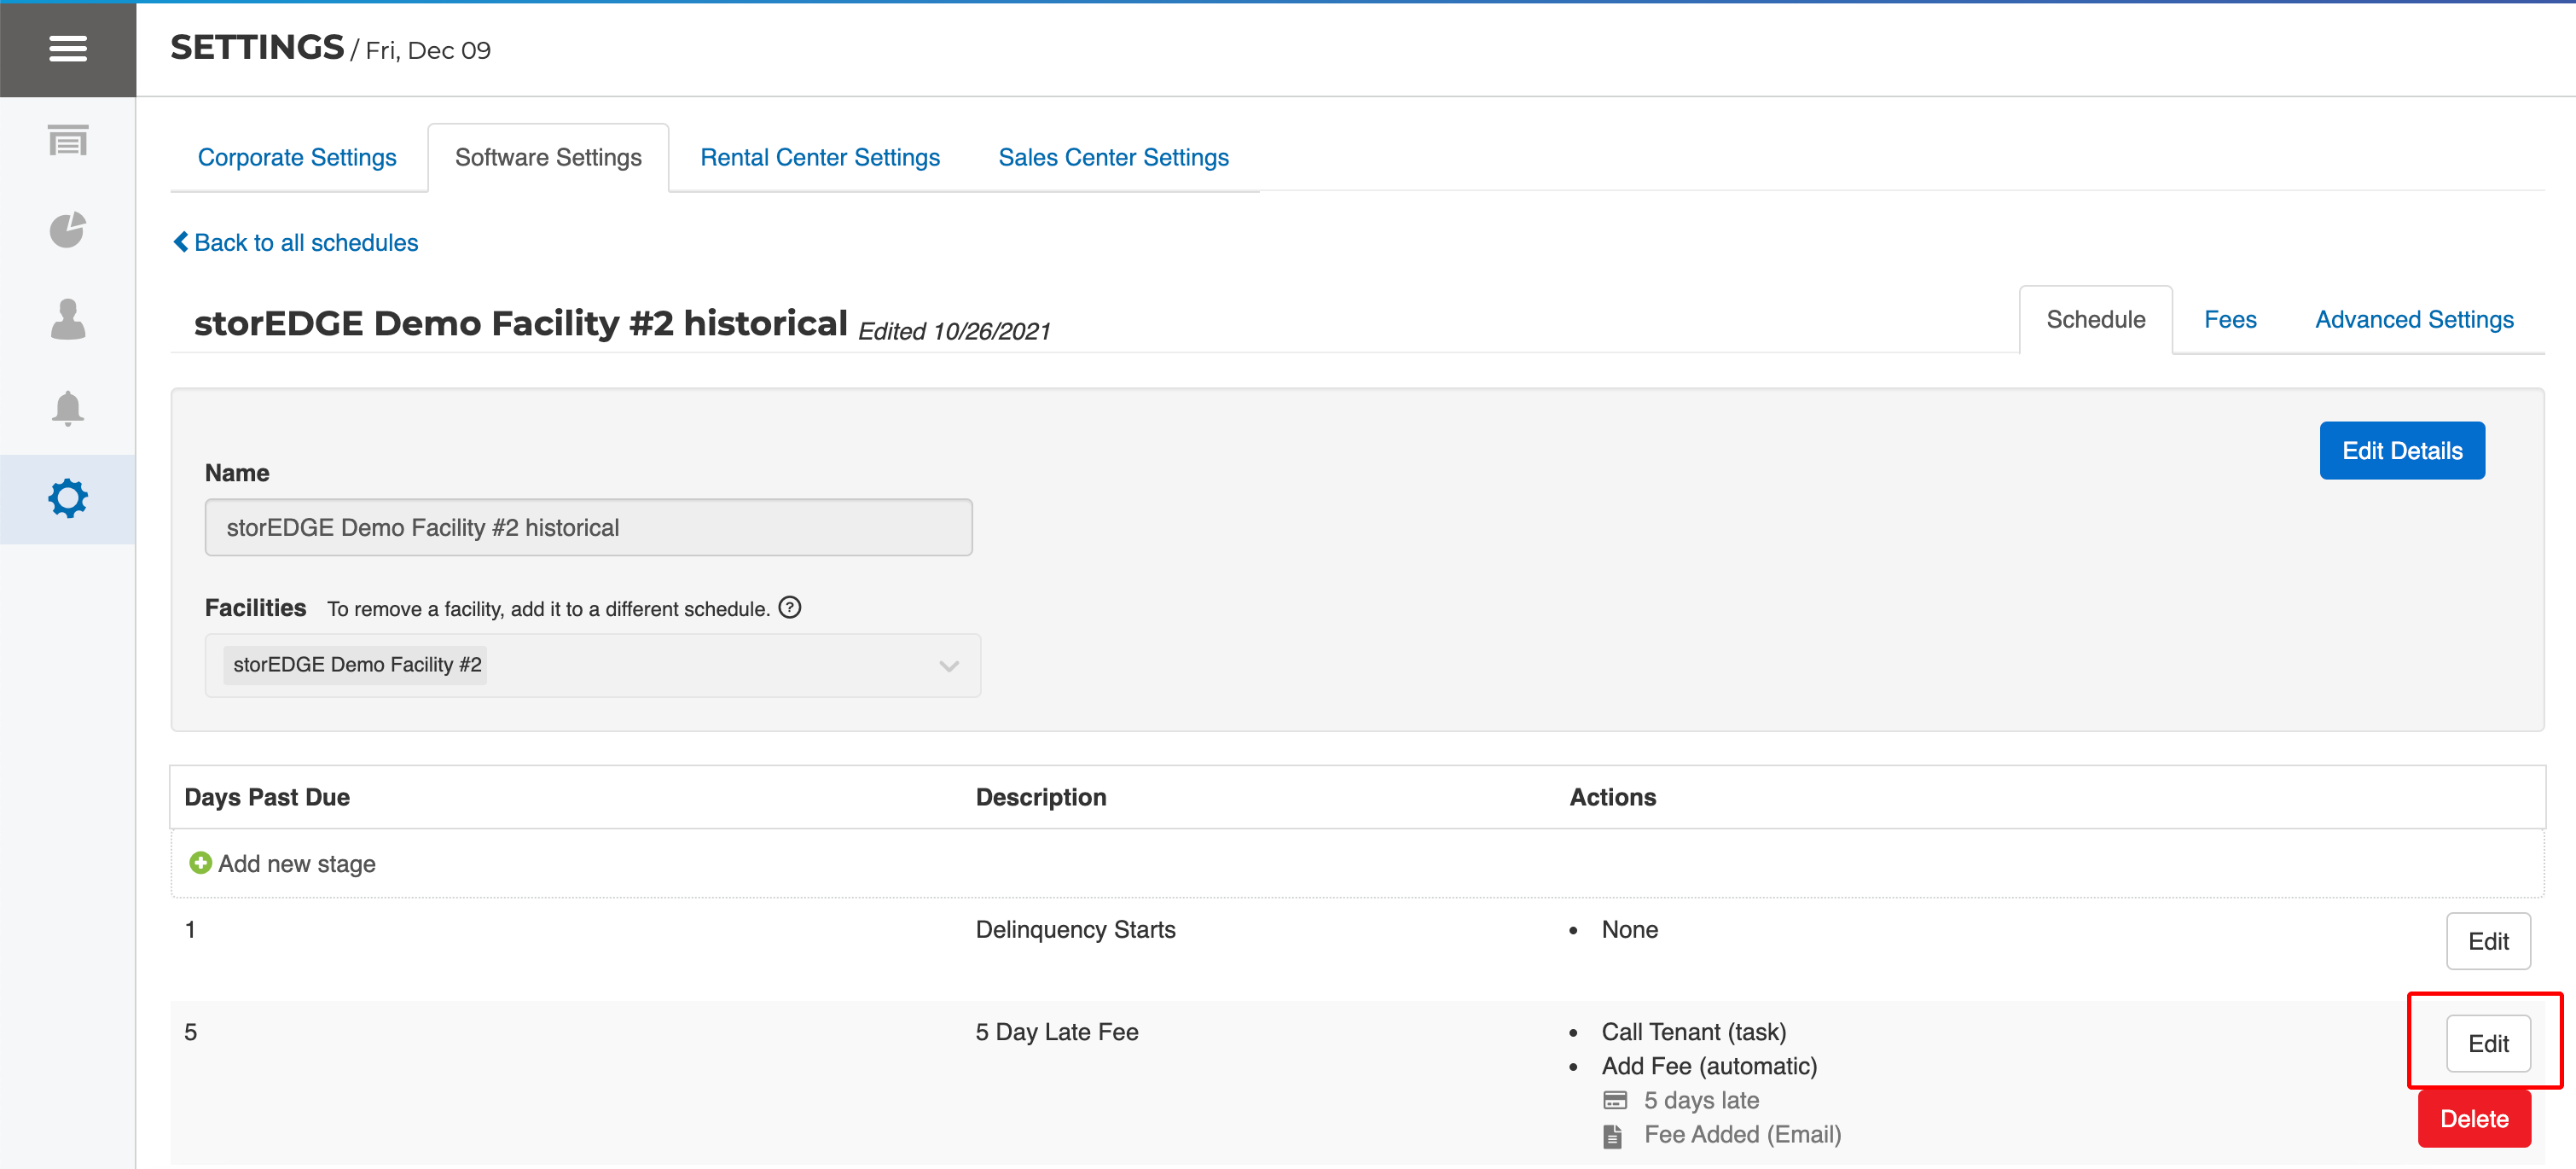Click the Fee Added (Email) text

click(x=1742, y=1134)
